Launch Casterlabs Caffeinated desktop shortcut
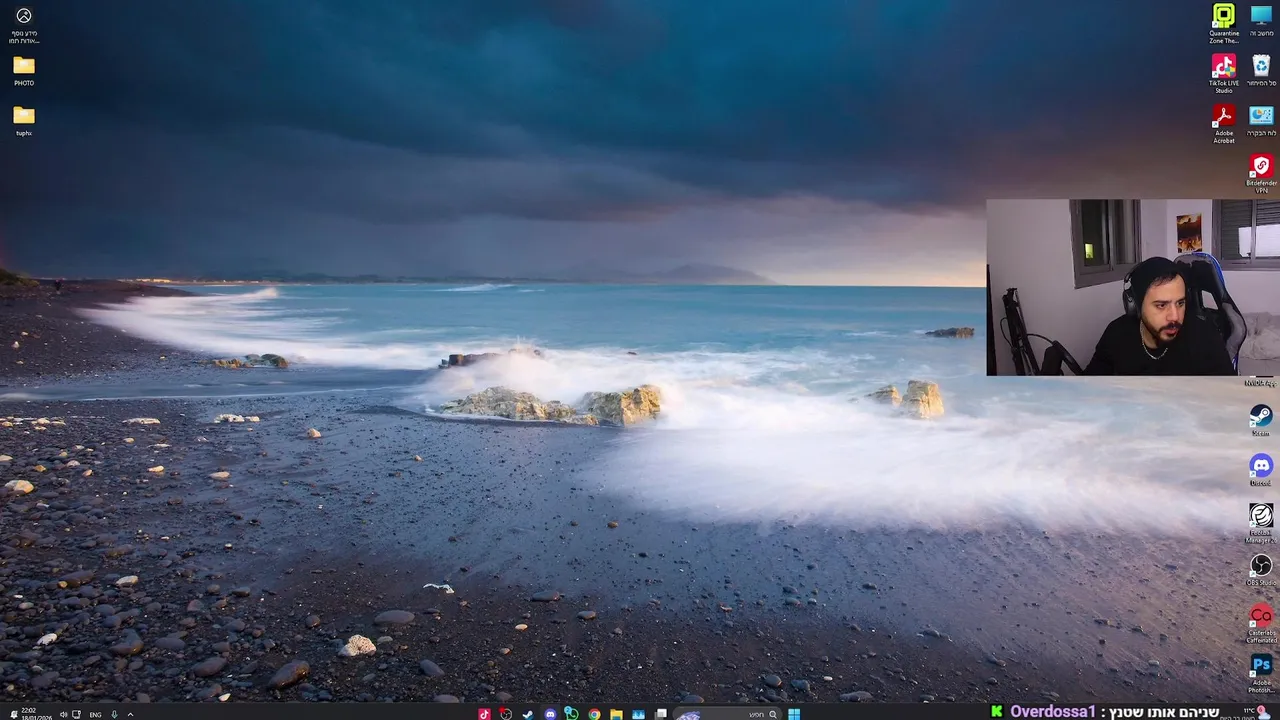 click(x=1261, y=623)
